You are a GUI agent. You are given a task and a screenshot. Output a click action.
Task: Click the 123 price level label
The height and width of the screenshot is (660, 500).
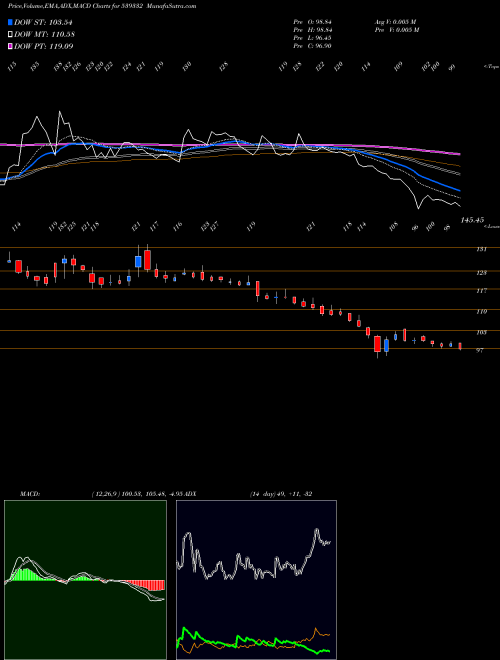tap(481, 273)
